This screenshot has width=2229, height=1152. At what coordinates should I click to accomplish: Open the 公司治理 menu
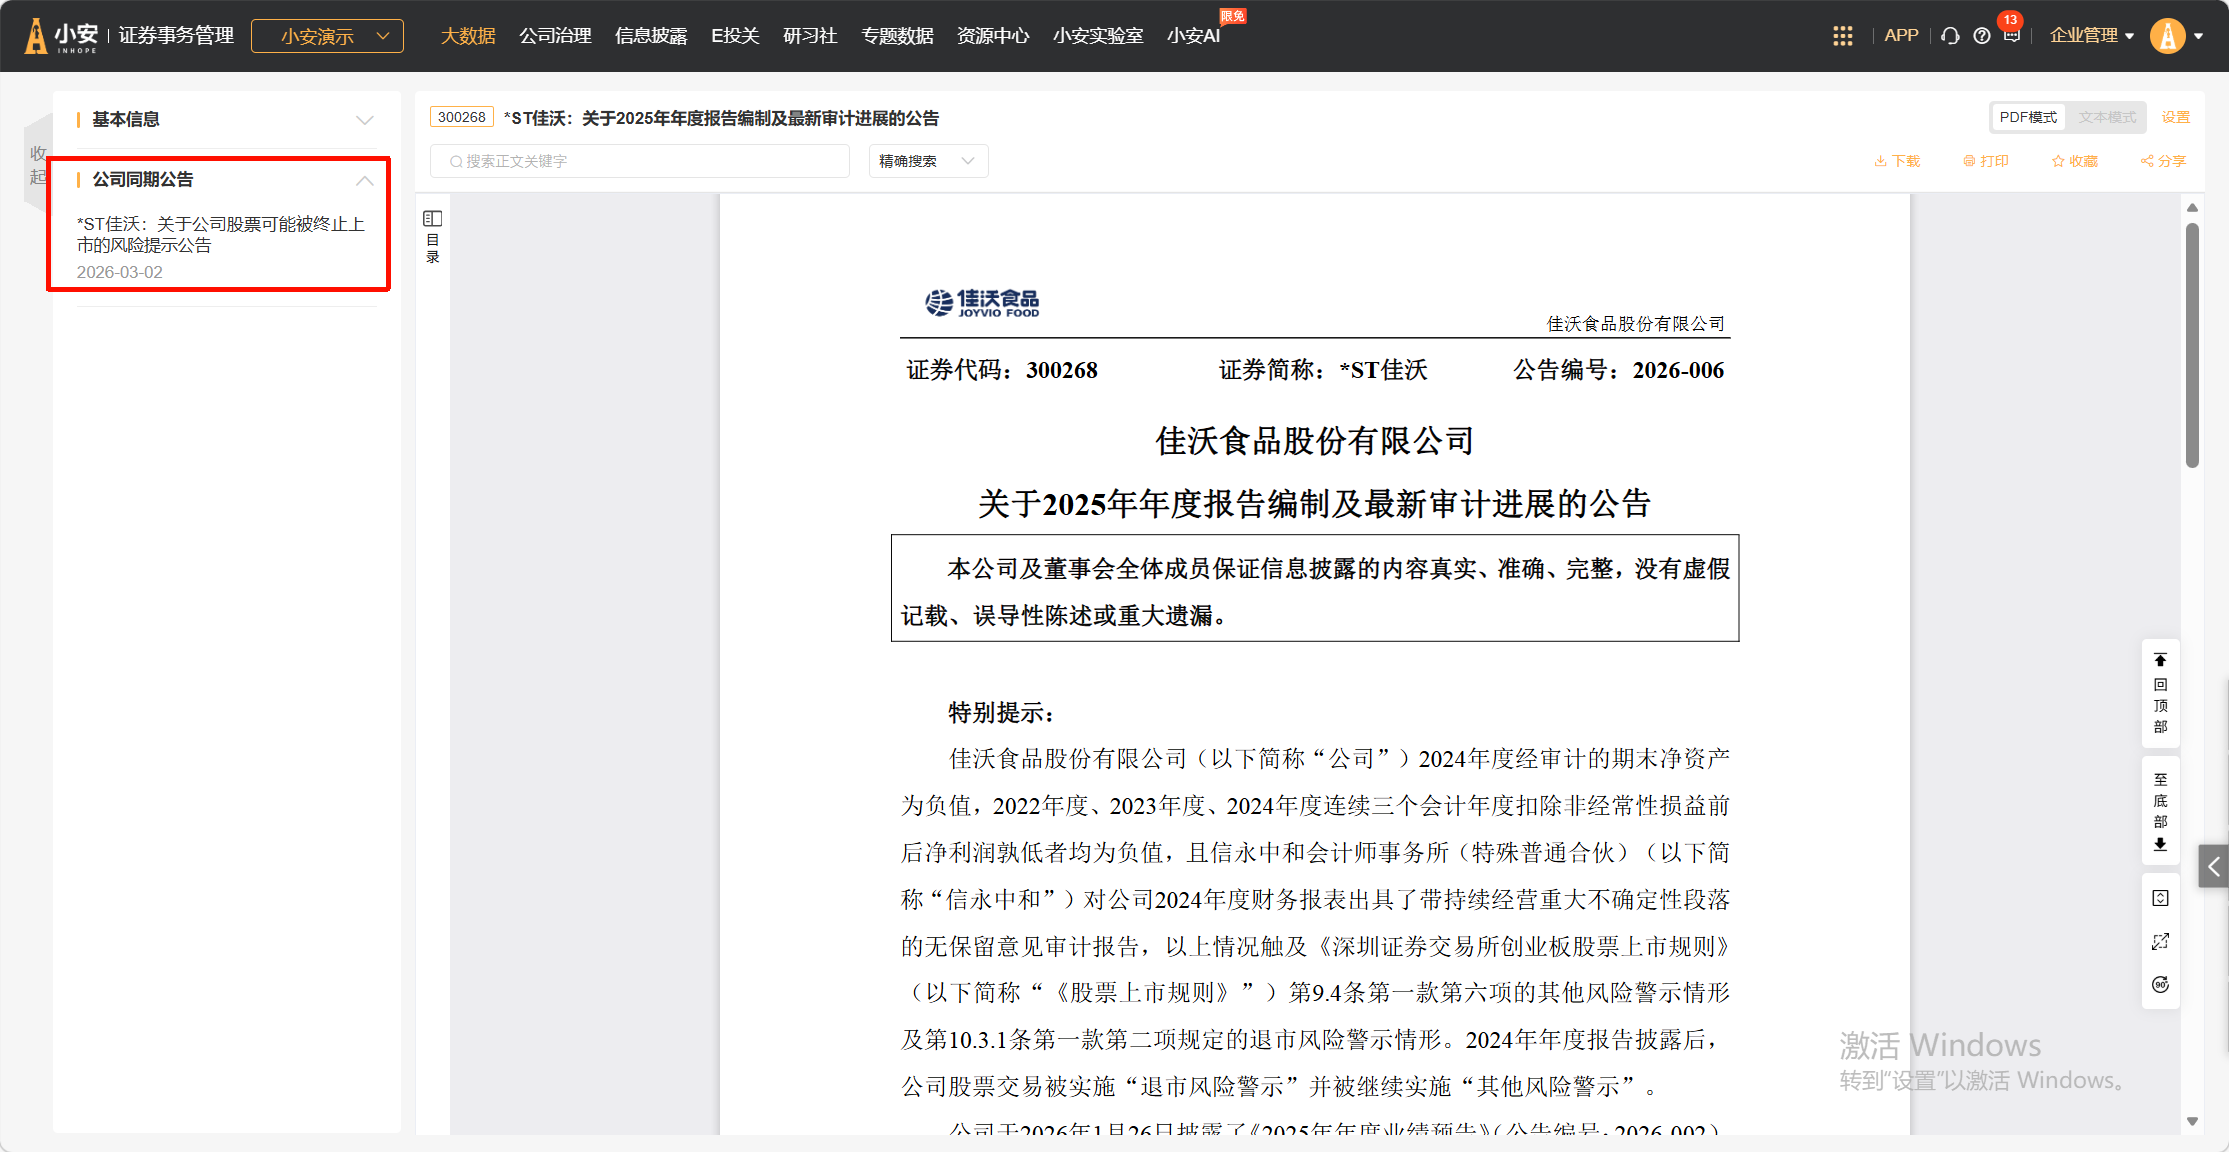[x=555, y=36]
